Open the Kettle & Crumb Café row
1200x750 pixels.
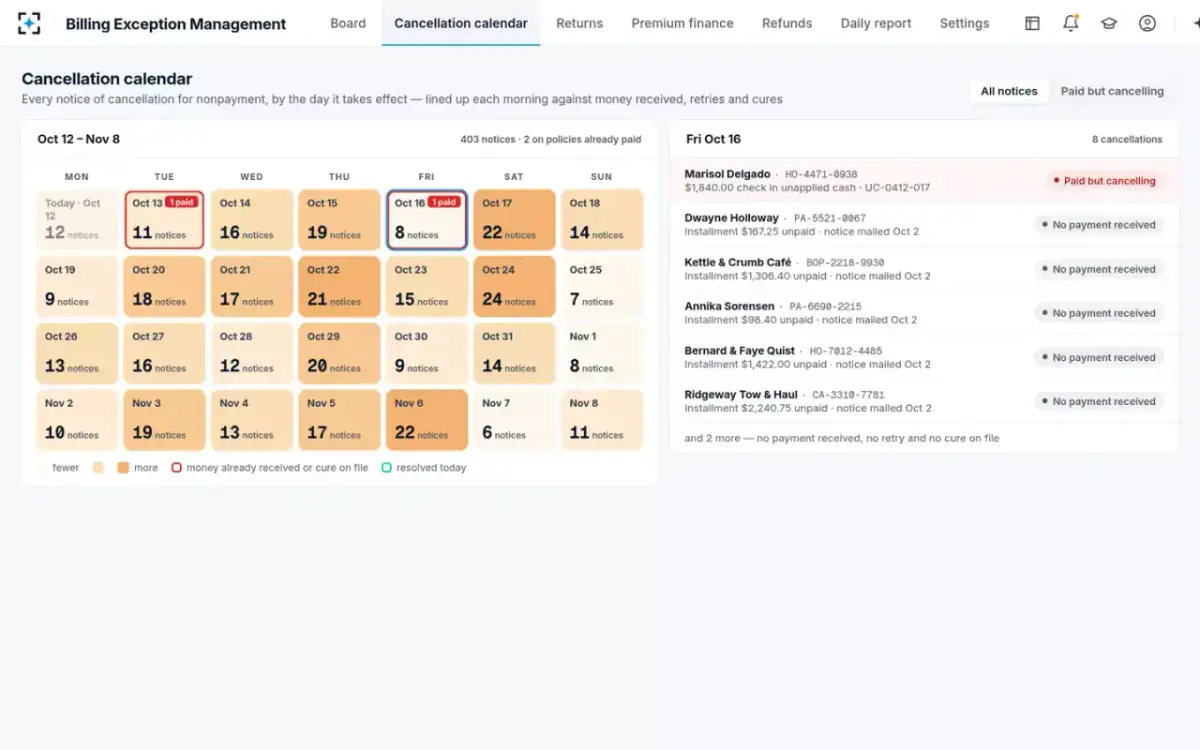(924, 269)
